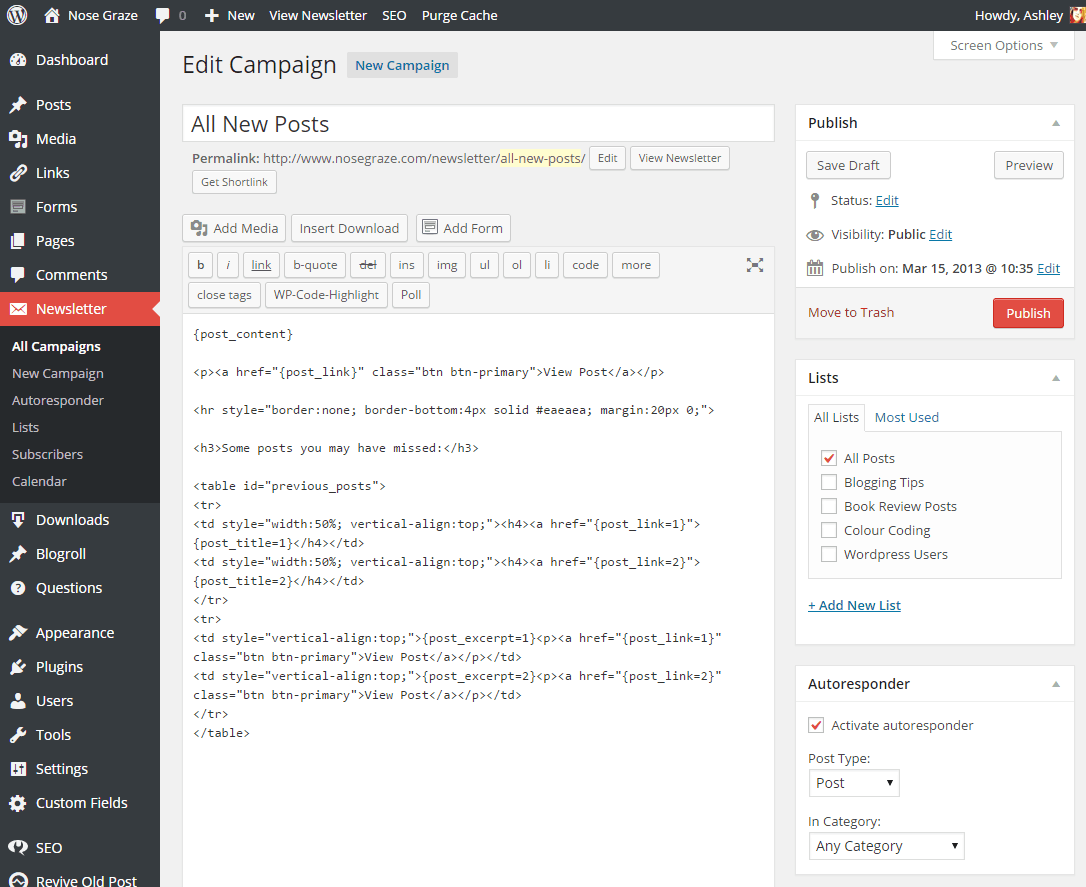Open the In Category dropdown
Screen dimensions: 1086x887
886,846
